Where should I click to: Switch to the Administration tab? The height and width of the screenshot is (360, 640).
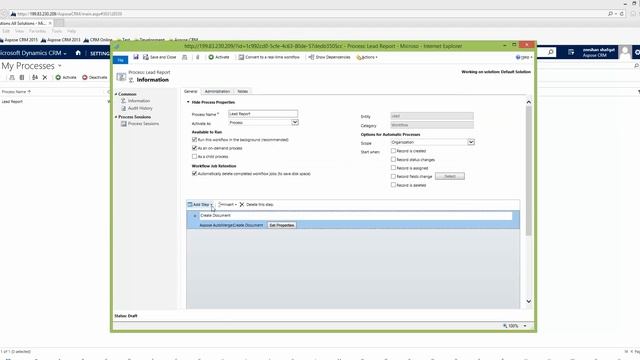pyautogui.click(x=217, y=91)
